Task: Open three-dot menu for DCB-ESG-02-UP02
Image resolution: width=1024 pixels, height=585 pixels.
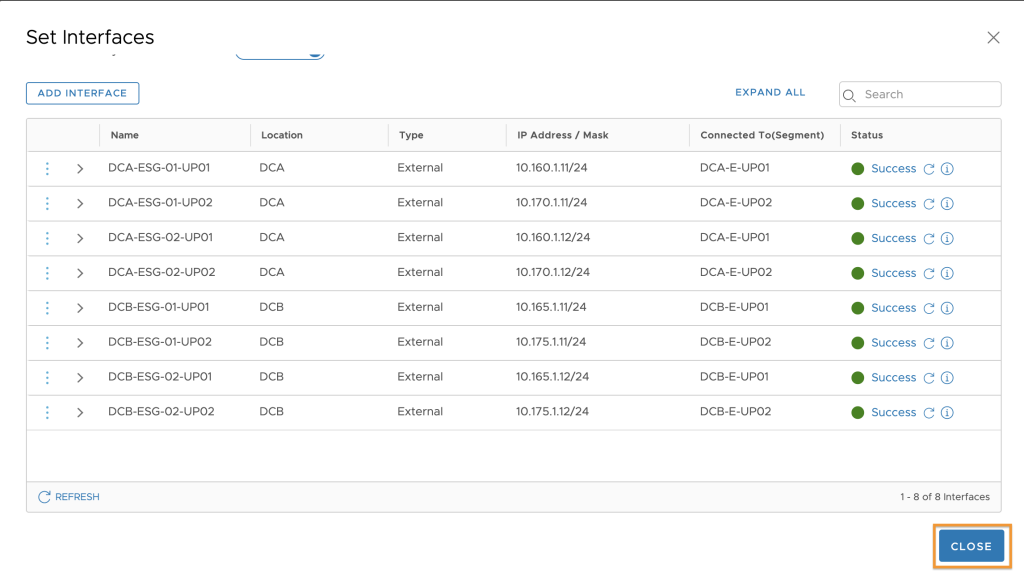Action: 47,412
